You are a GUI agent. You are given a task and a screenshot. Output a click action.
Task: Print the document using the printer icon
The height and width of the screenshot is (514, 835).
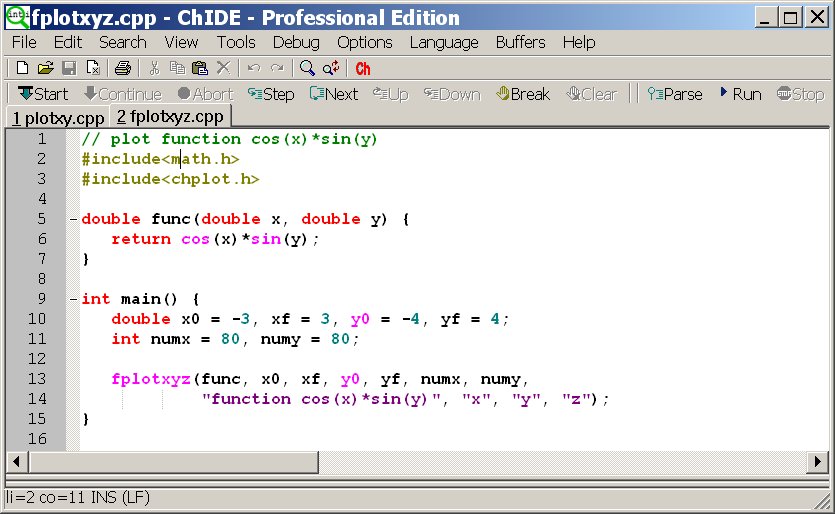point(123,68)
